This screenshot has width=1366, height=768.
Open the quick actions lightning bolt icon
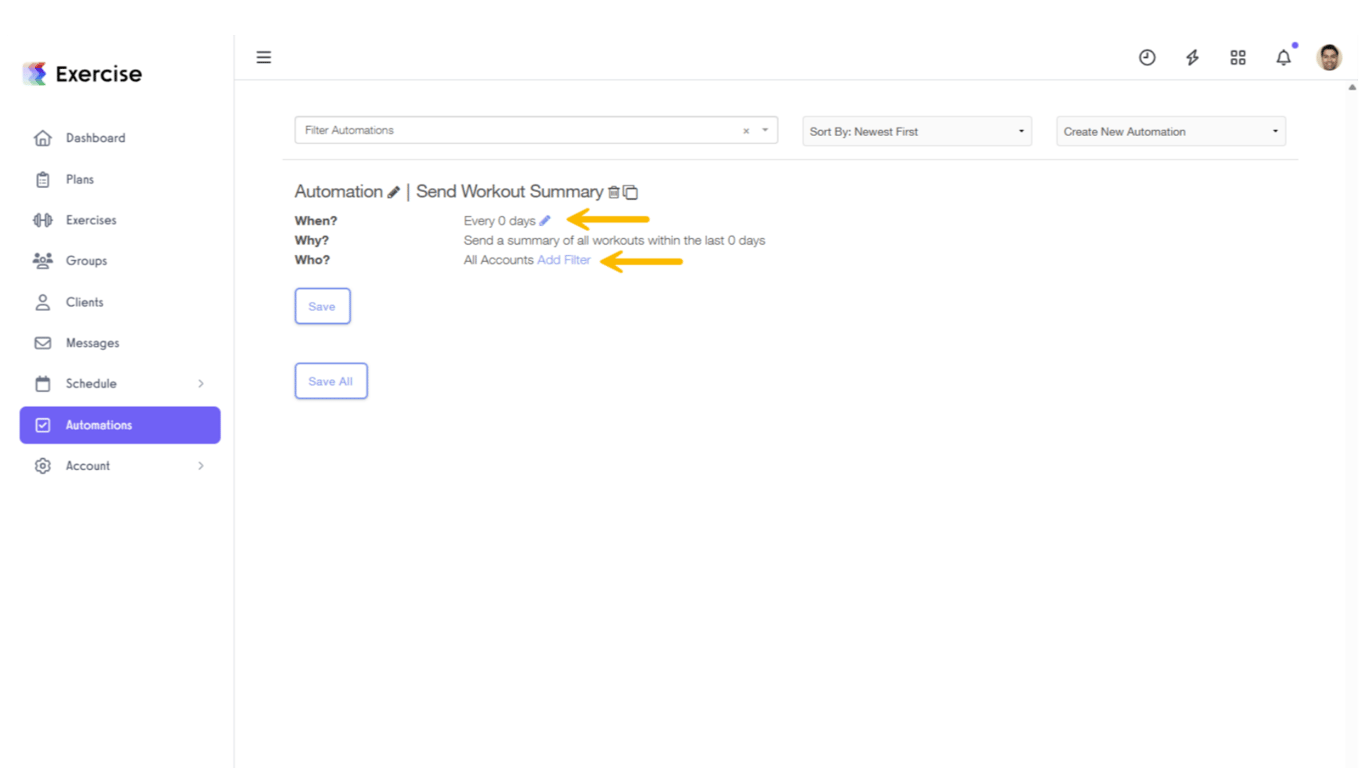[1192, 57]
